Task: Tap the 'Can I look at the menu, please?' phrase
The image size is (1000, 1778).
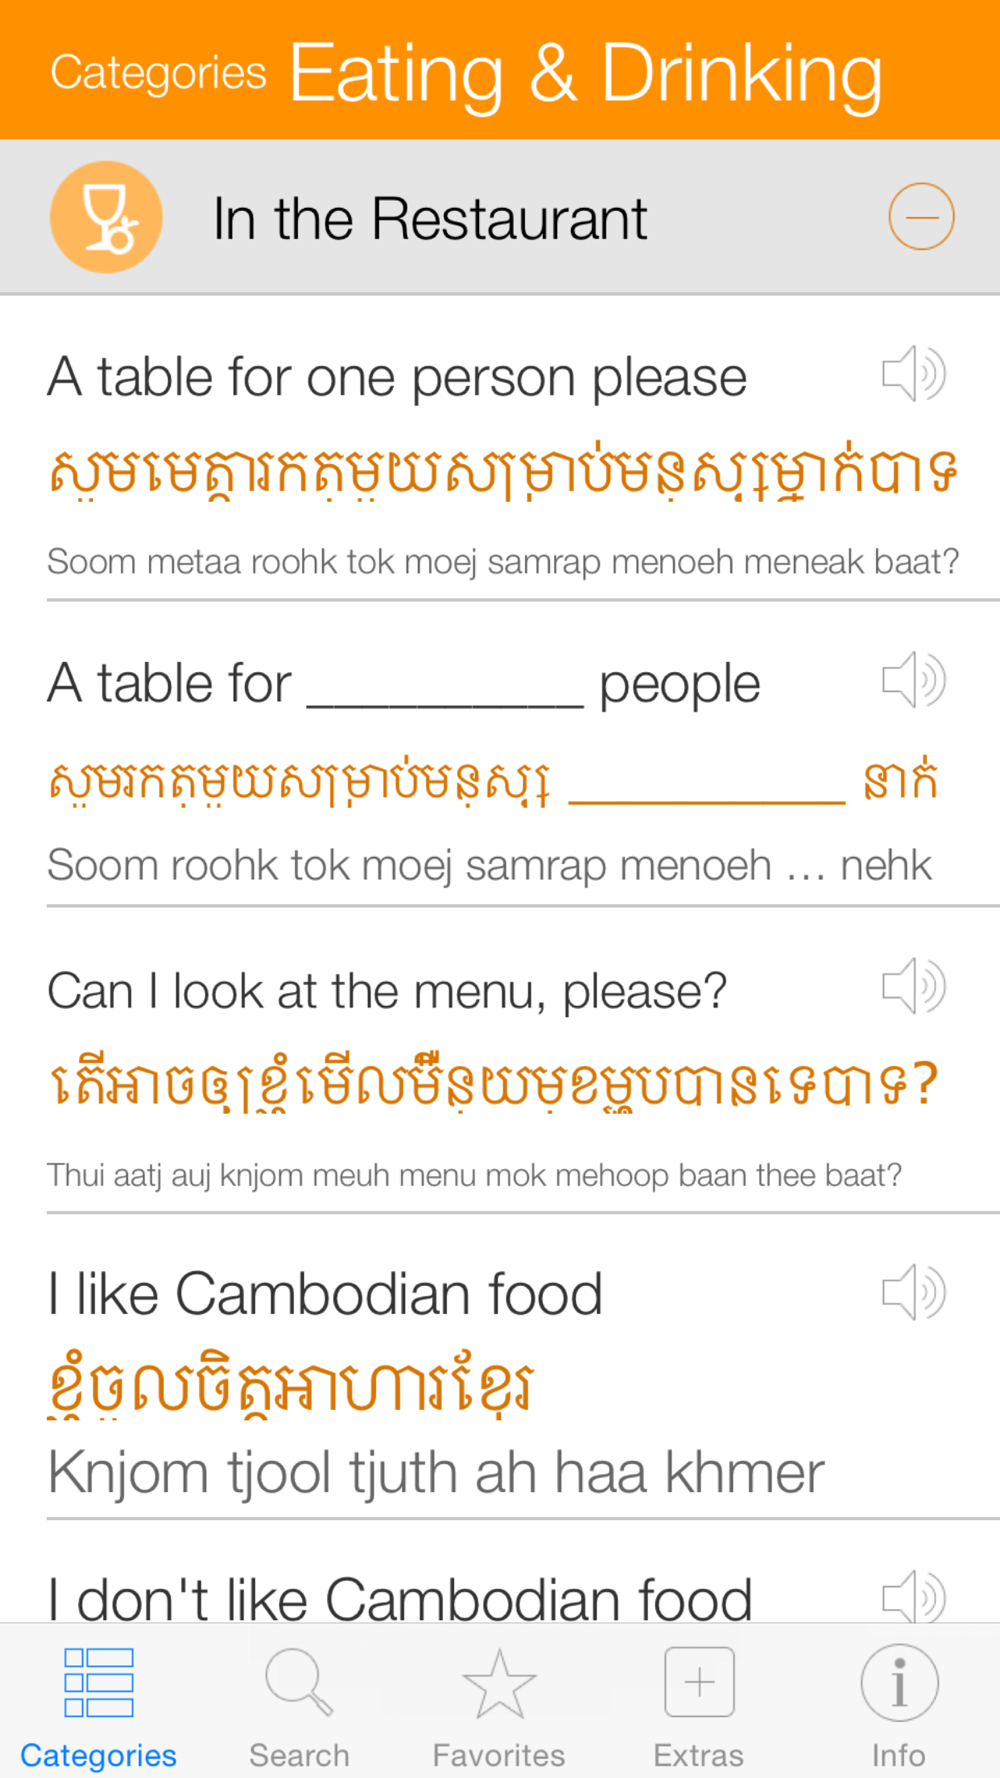Action: (387, 992)
